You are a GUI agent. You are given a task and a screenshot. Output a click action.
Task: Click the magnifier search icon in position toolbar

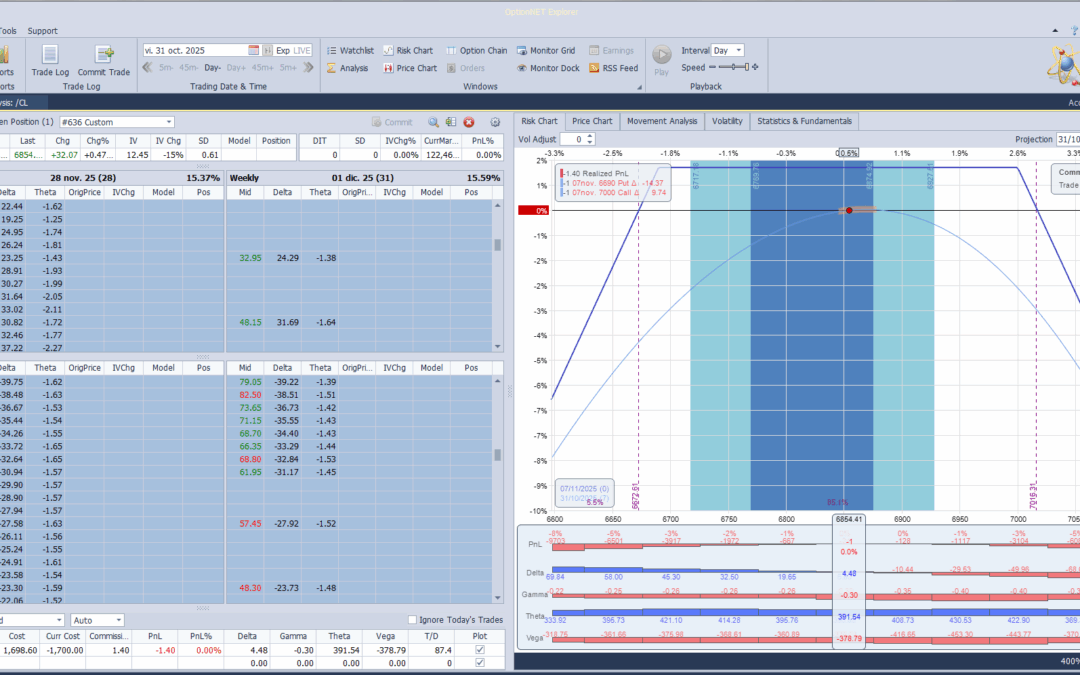(433, 122)
